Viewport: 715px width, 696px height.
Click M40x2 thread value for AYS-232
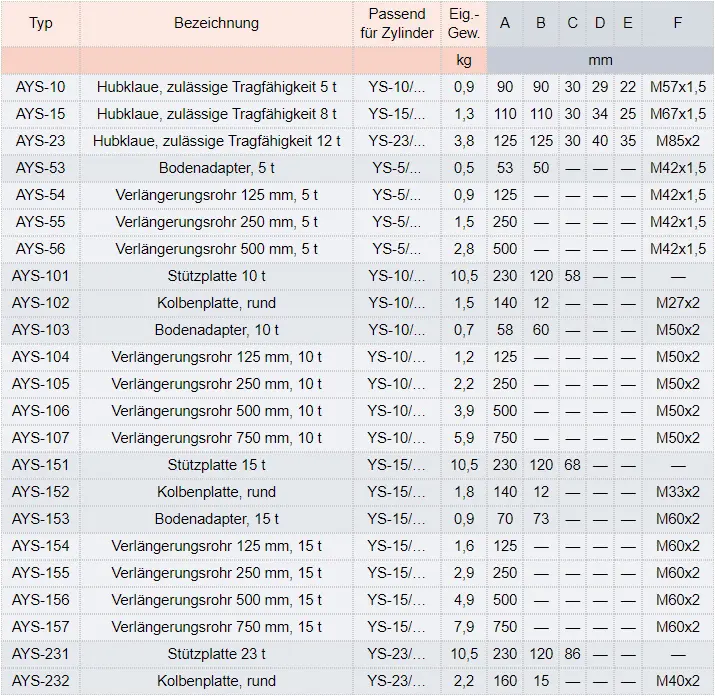tap(677, 681)
